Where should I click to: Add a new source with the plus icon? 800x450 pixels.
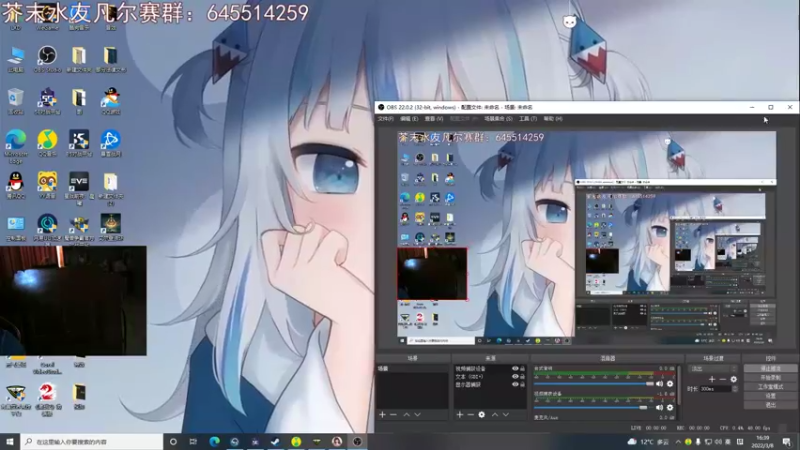coord(460,415)
